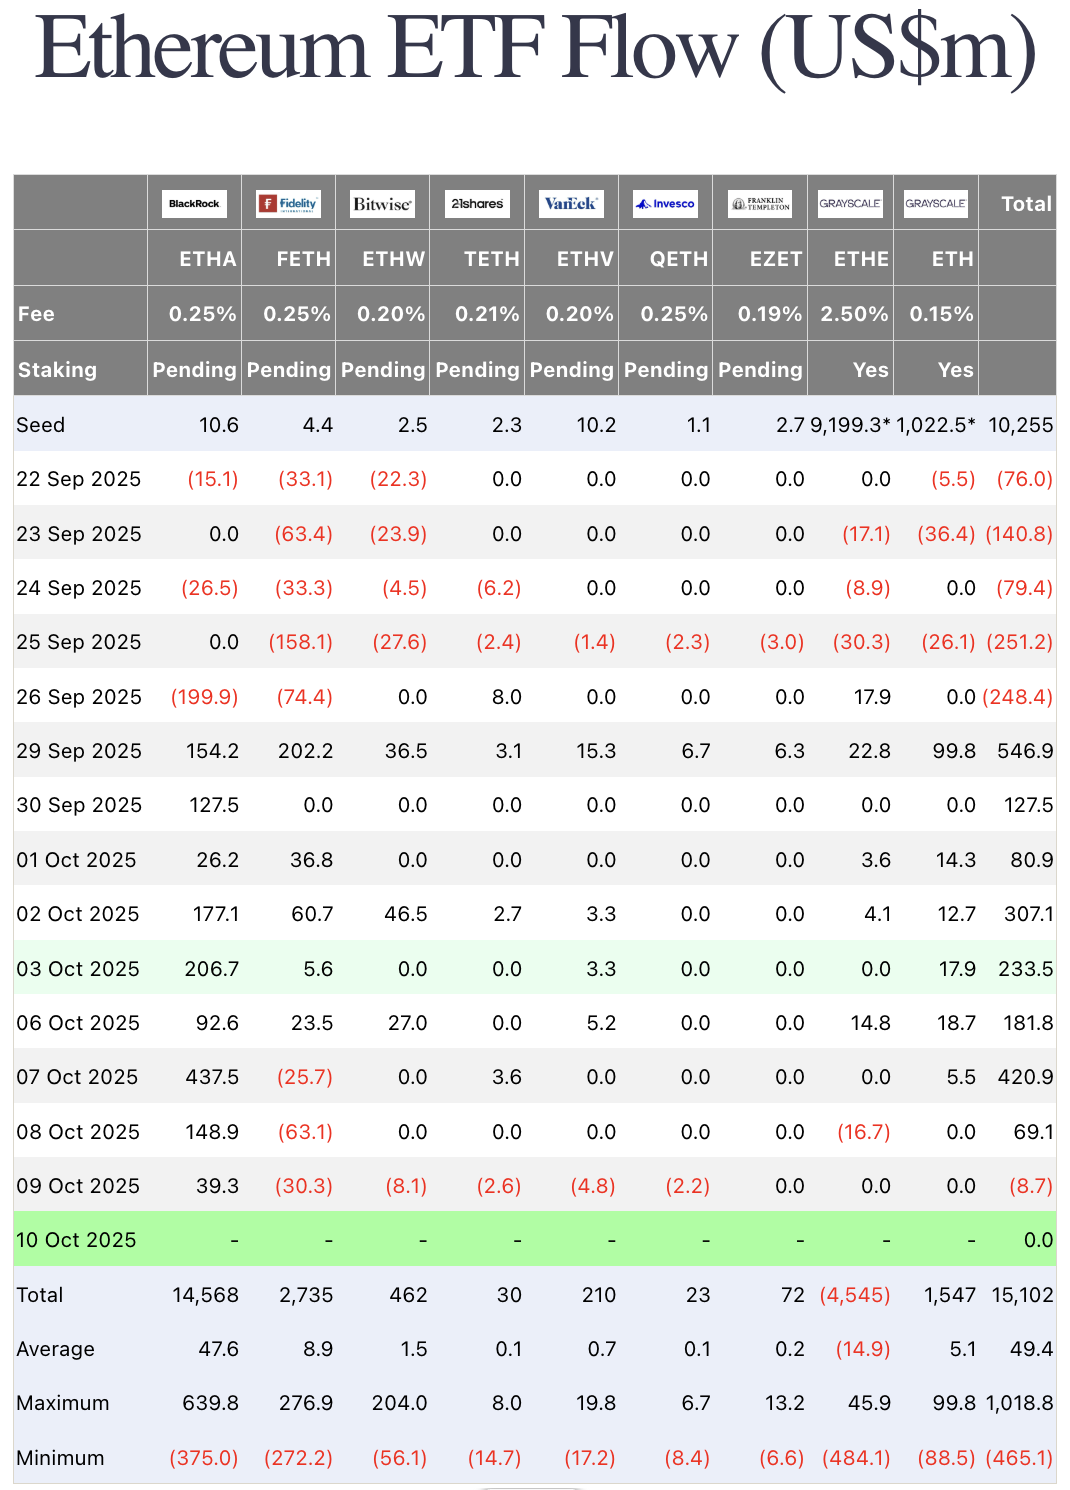
Task: Click the (251.2) total for 25 Sep
Action: 1020,642
